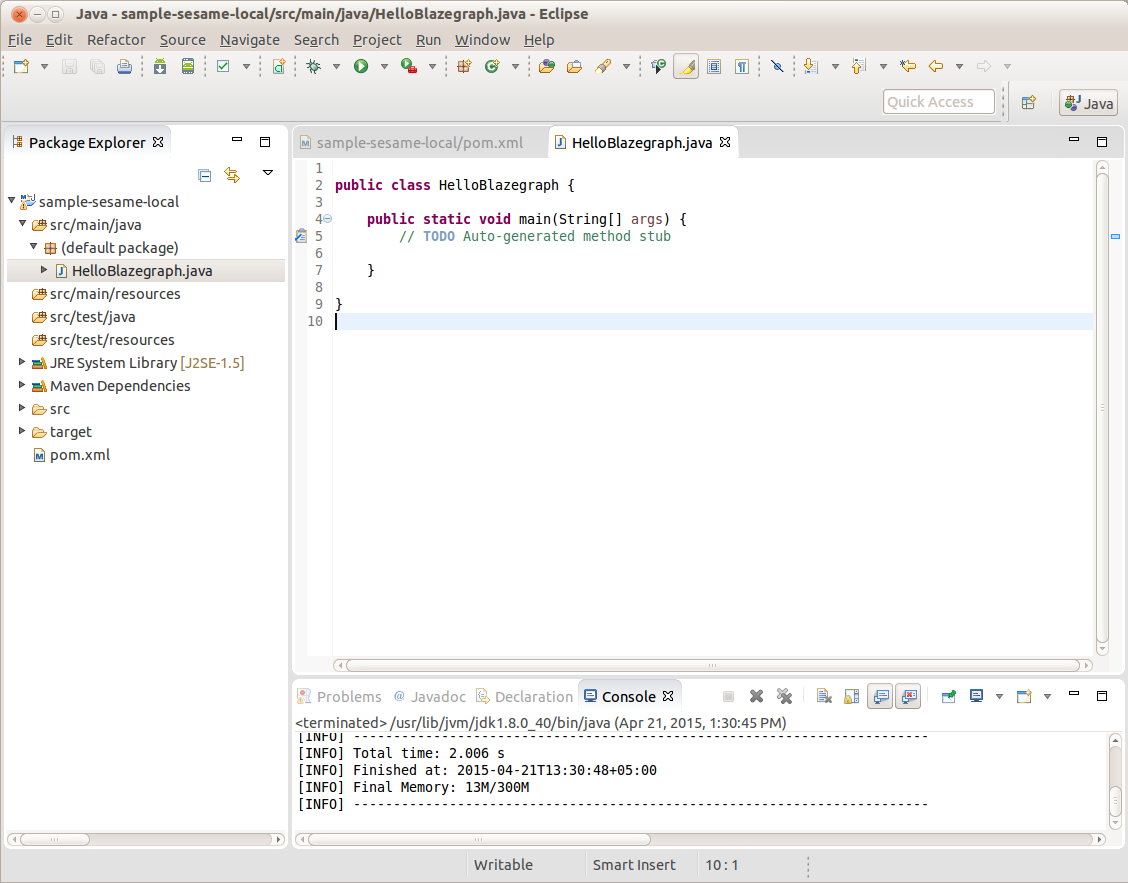Screen dimensions: 1128x883
Task: Remove all terminated launches in Console
Action: coord(784,696)
